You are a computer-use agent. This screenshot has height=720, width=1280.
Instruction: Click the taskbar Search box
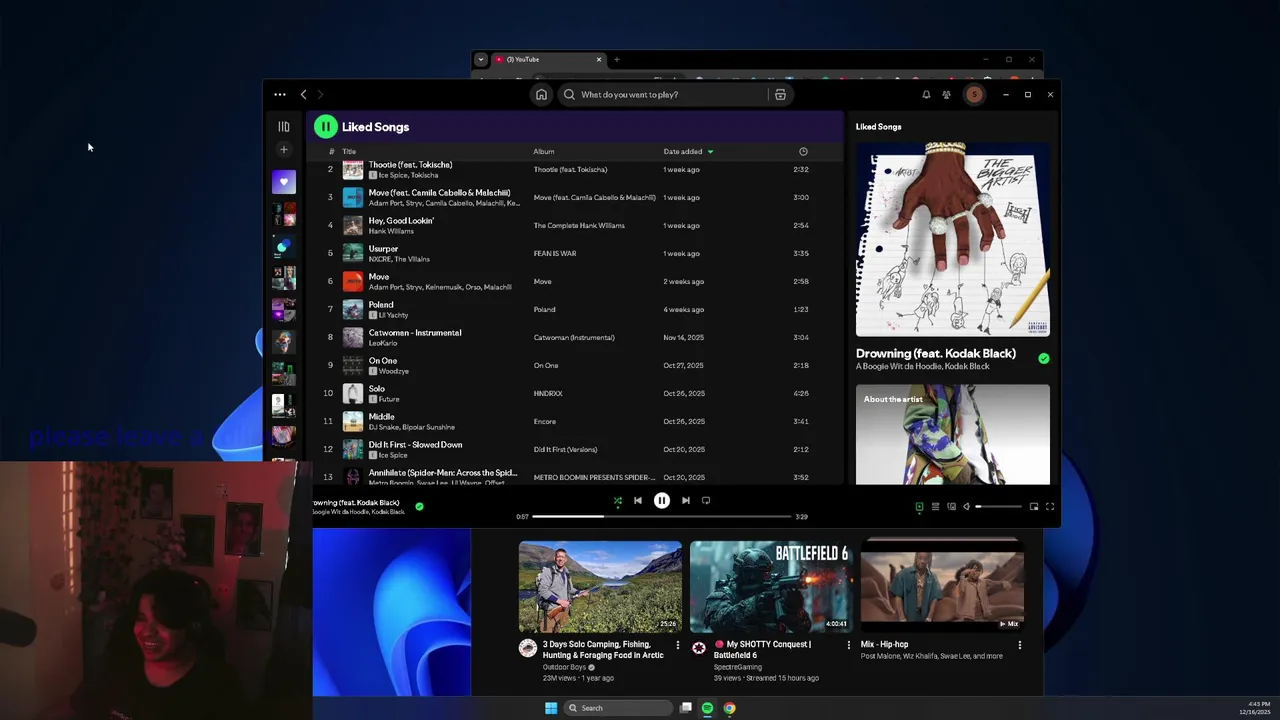coord(617,708)
